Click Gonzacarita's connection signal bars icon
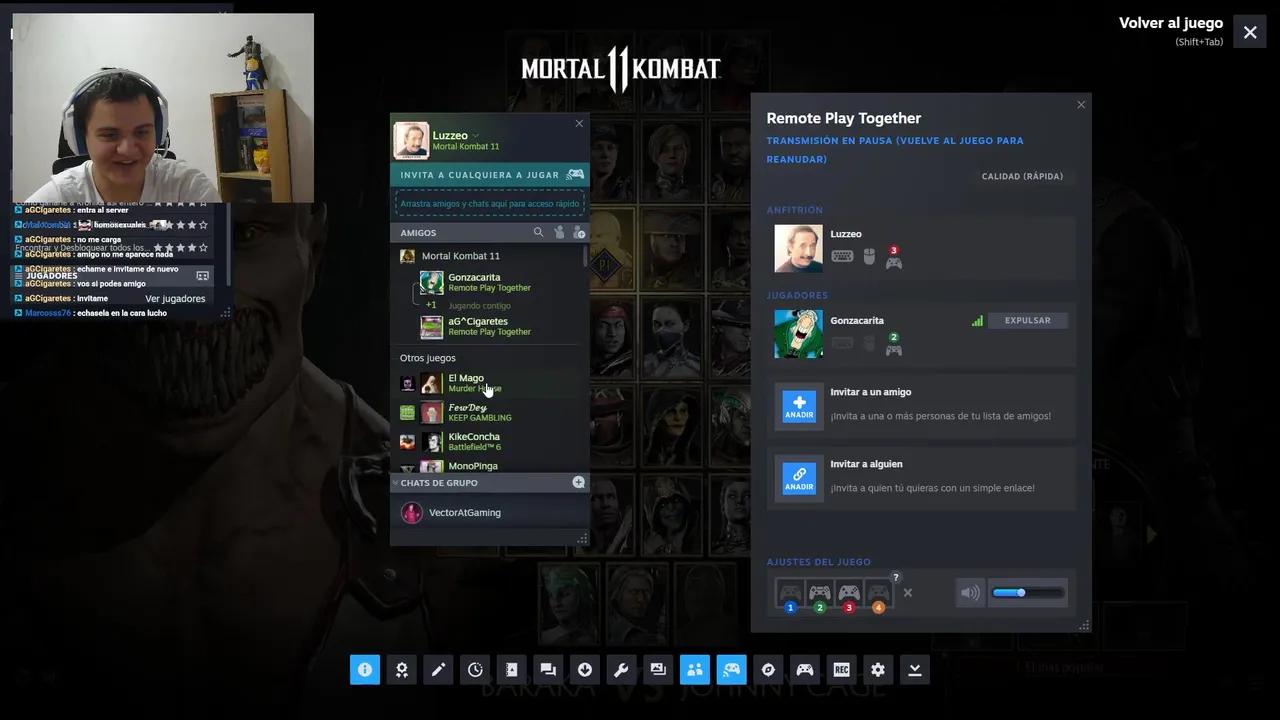 pyautogui.click(x=977, y=320)
